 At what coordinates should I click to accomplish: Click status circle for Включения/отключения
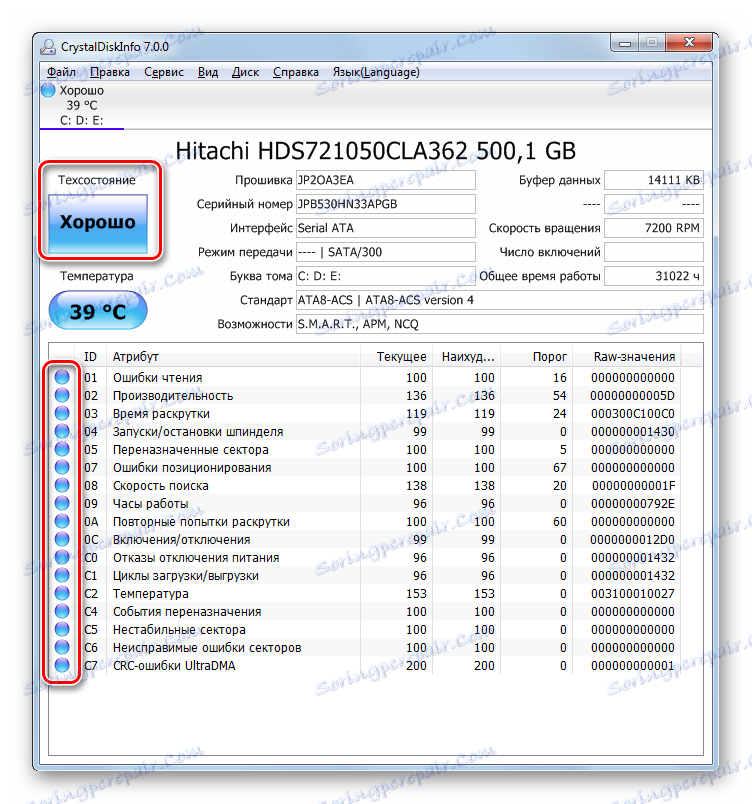coord(62,539)
